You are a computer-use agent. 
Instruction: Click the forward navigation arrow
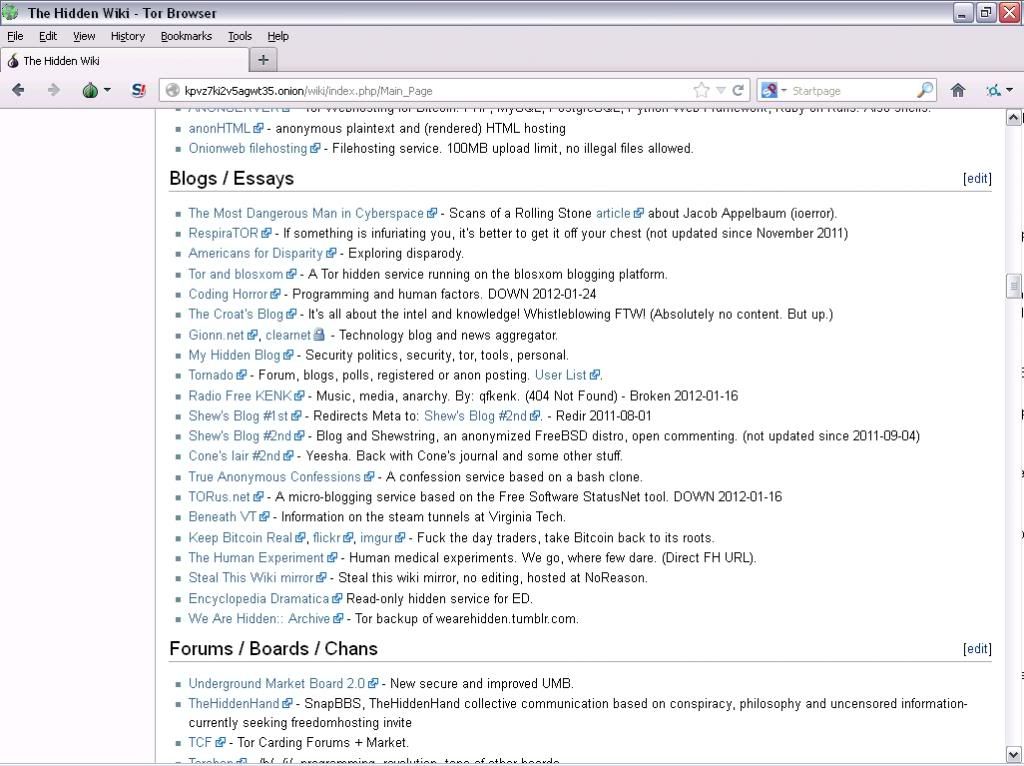click(54, 90)
